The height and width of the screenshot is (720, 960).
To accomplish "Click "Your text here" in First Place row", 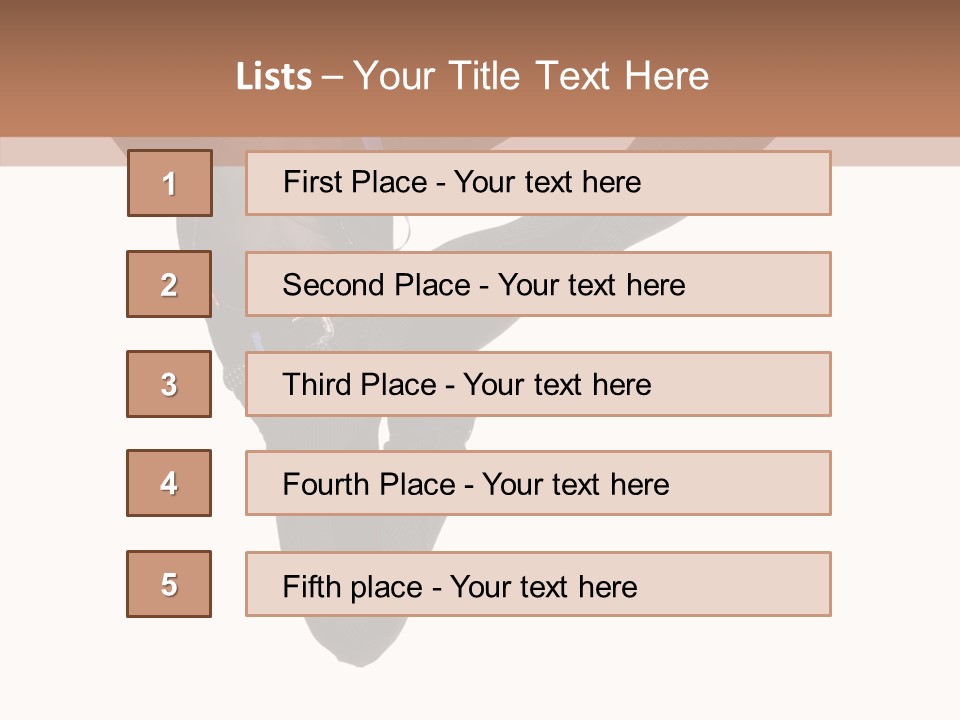I will (x=547, y=182).
